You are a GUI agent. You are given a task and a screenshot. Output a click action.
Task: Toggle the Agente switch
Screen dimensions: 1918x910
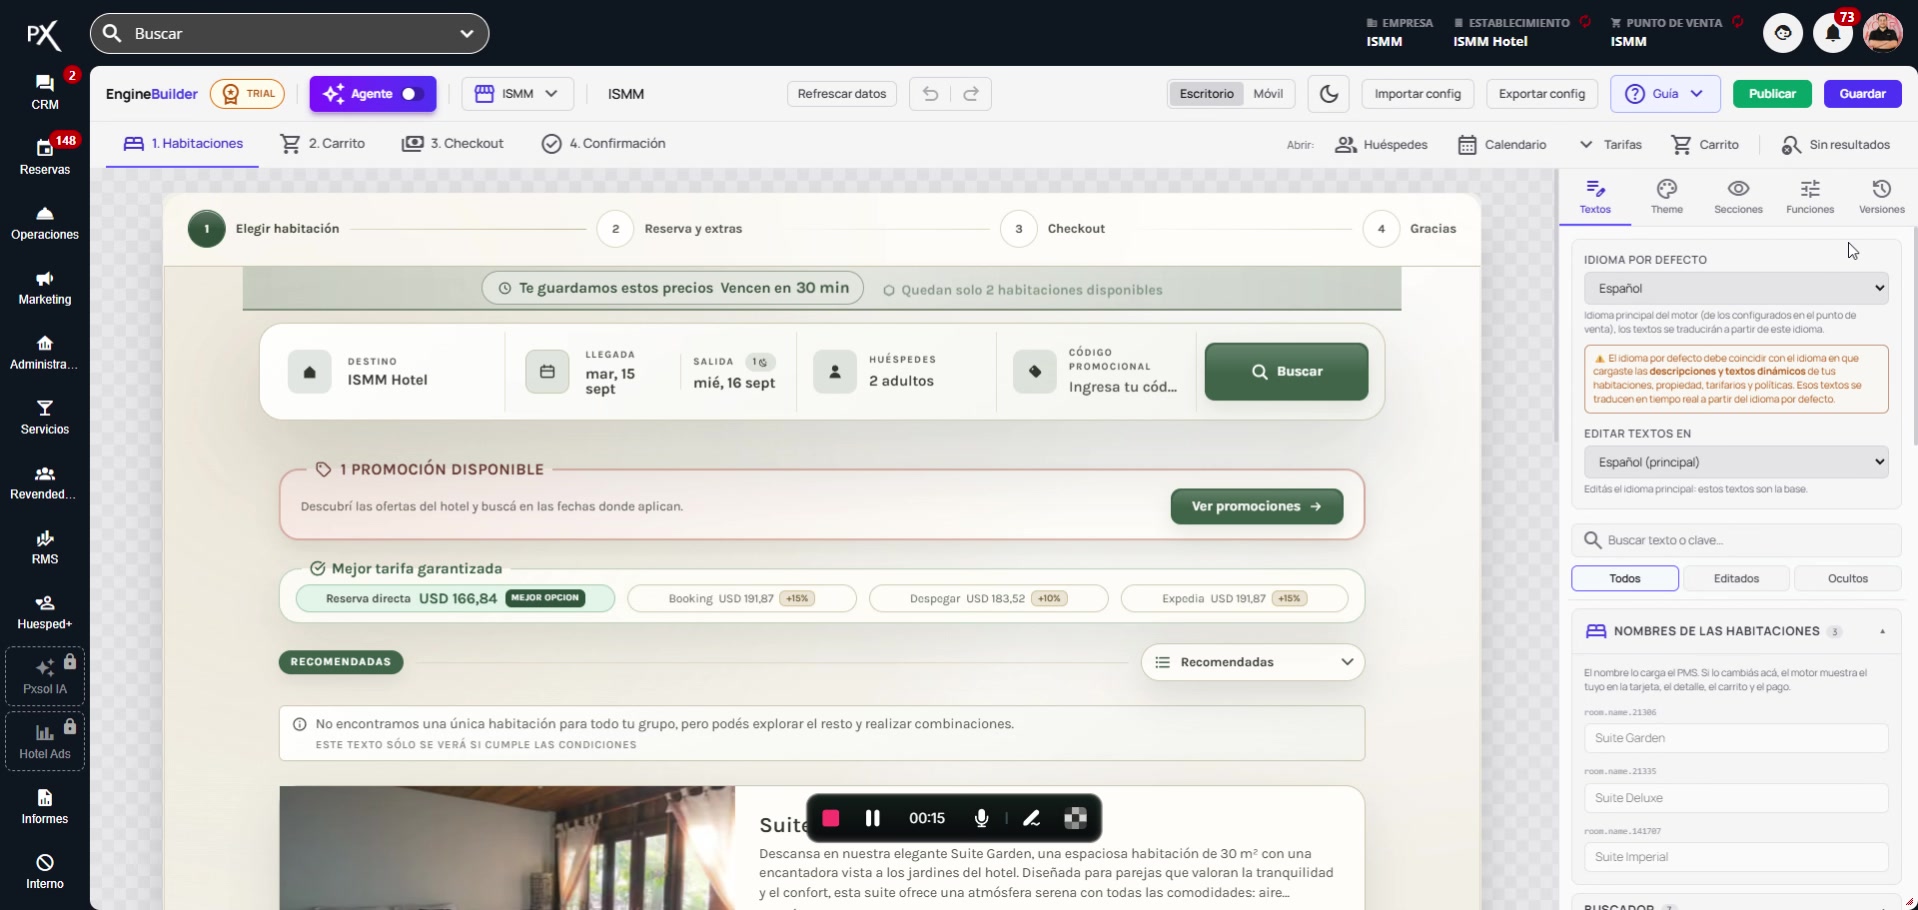click(412, 94)
